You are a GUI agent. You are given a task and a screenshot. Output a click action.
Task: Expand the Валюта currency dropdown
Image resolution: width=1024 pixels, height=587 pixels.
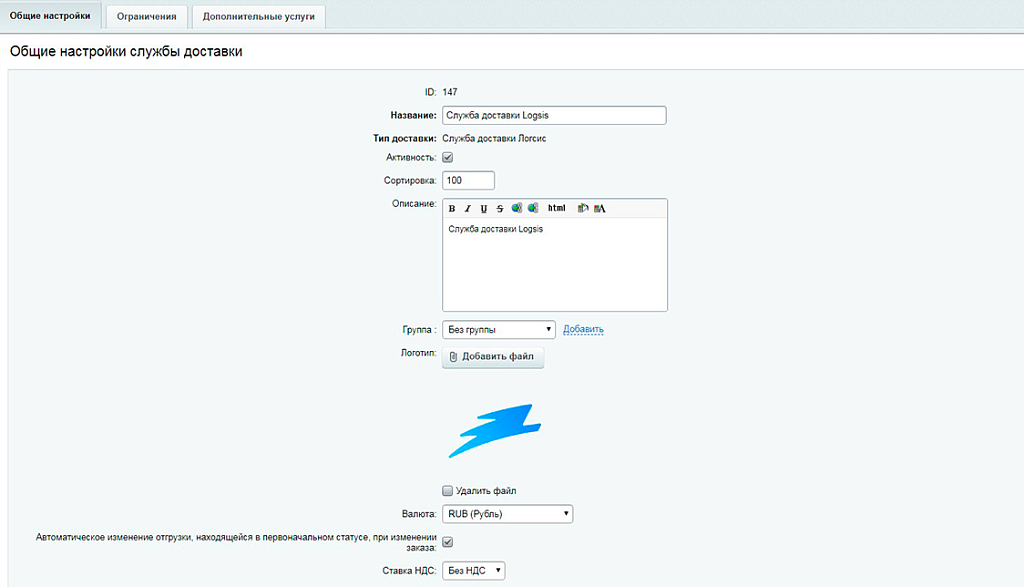coord(507,514)
